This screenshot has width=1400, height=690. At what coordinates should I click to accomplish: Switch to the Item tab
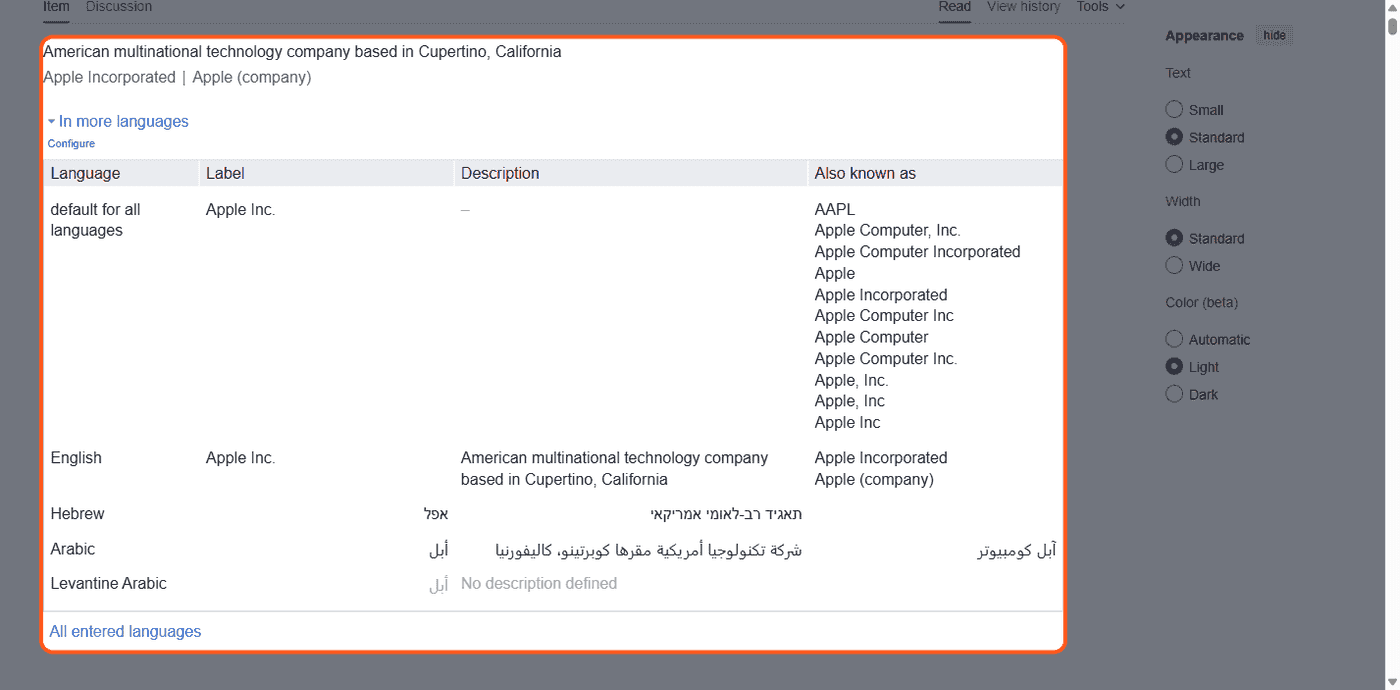56,7
